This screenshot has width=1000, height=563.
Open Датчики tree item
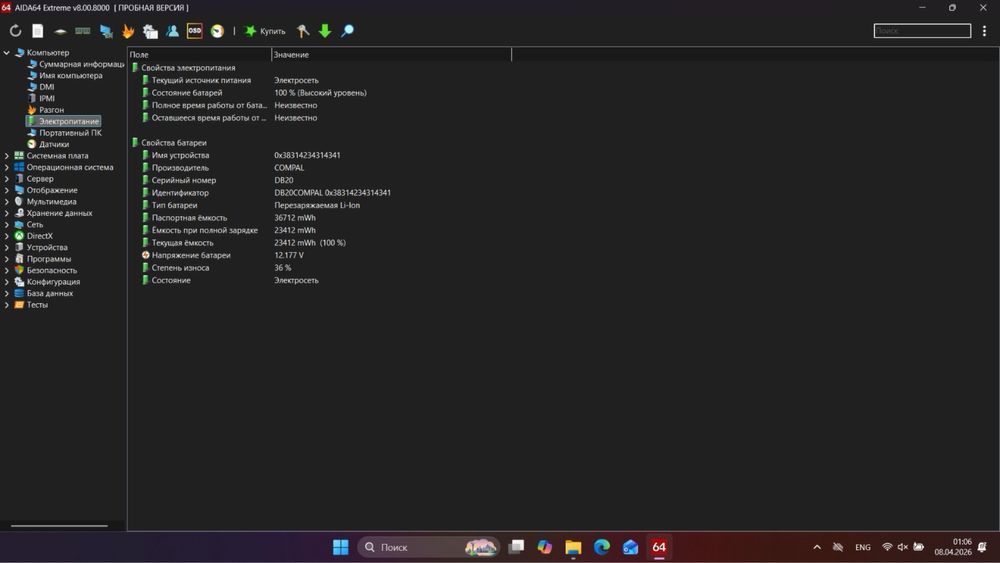click(48, 144)
